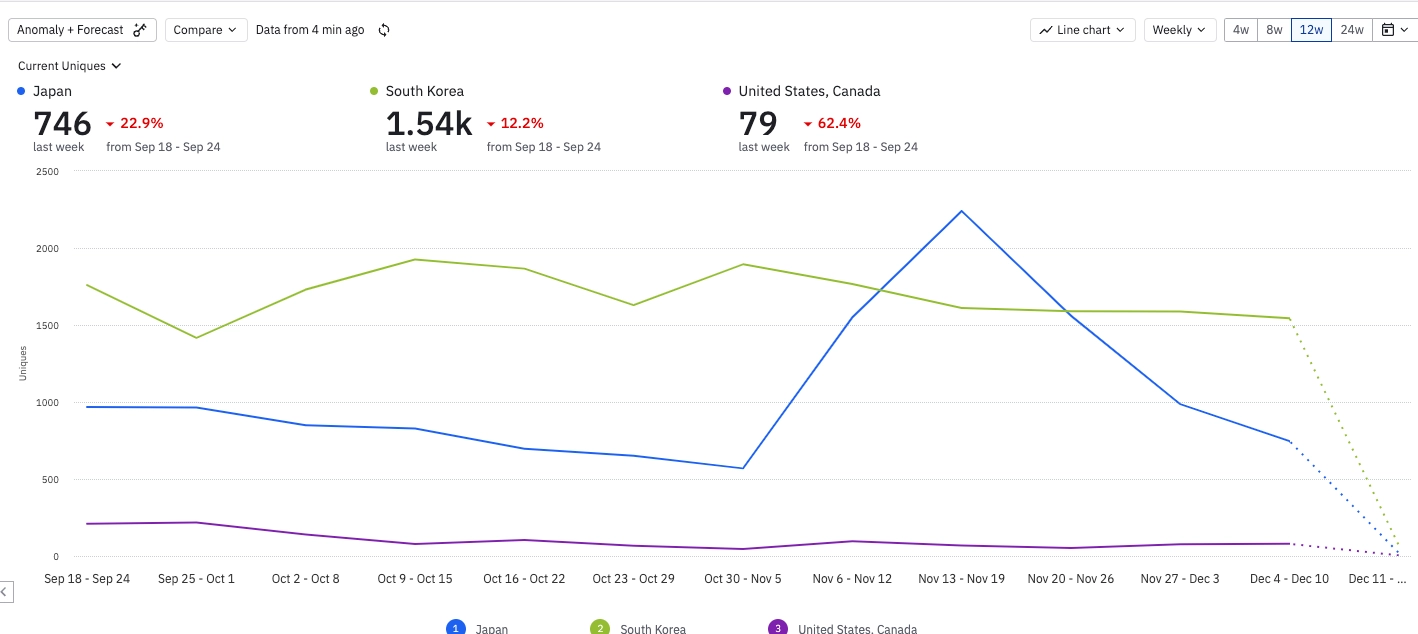The image size is (1418, 634).
Task: Click the Anomaly + Forecast button
Action: click(83, 30)
